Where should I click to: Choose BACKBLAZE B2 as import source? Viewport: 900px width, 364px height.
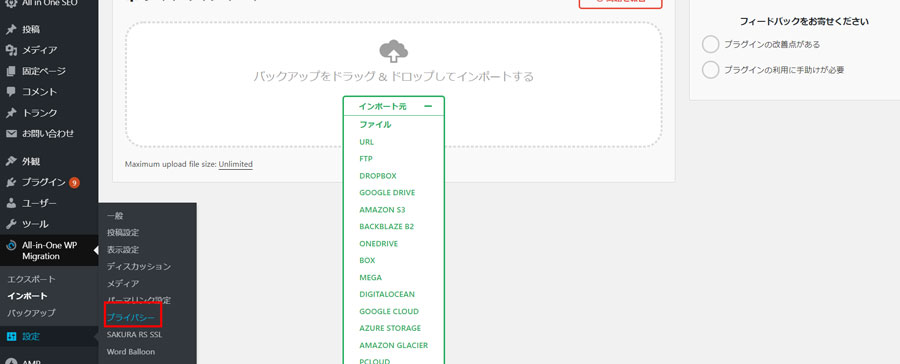[x=387, y=226]
